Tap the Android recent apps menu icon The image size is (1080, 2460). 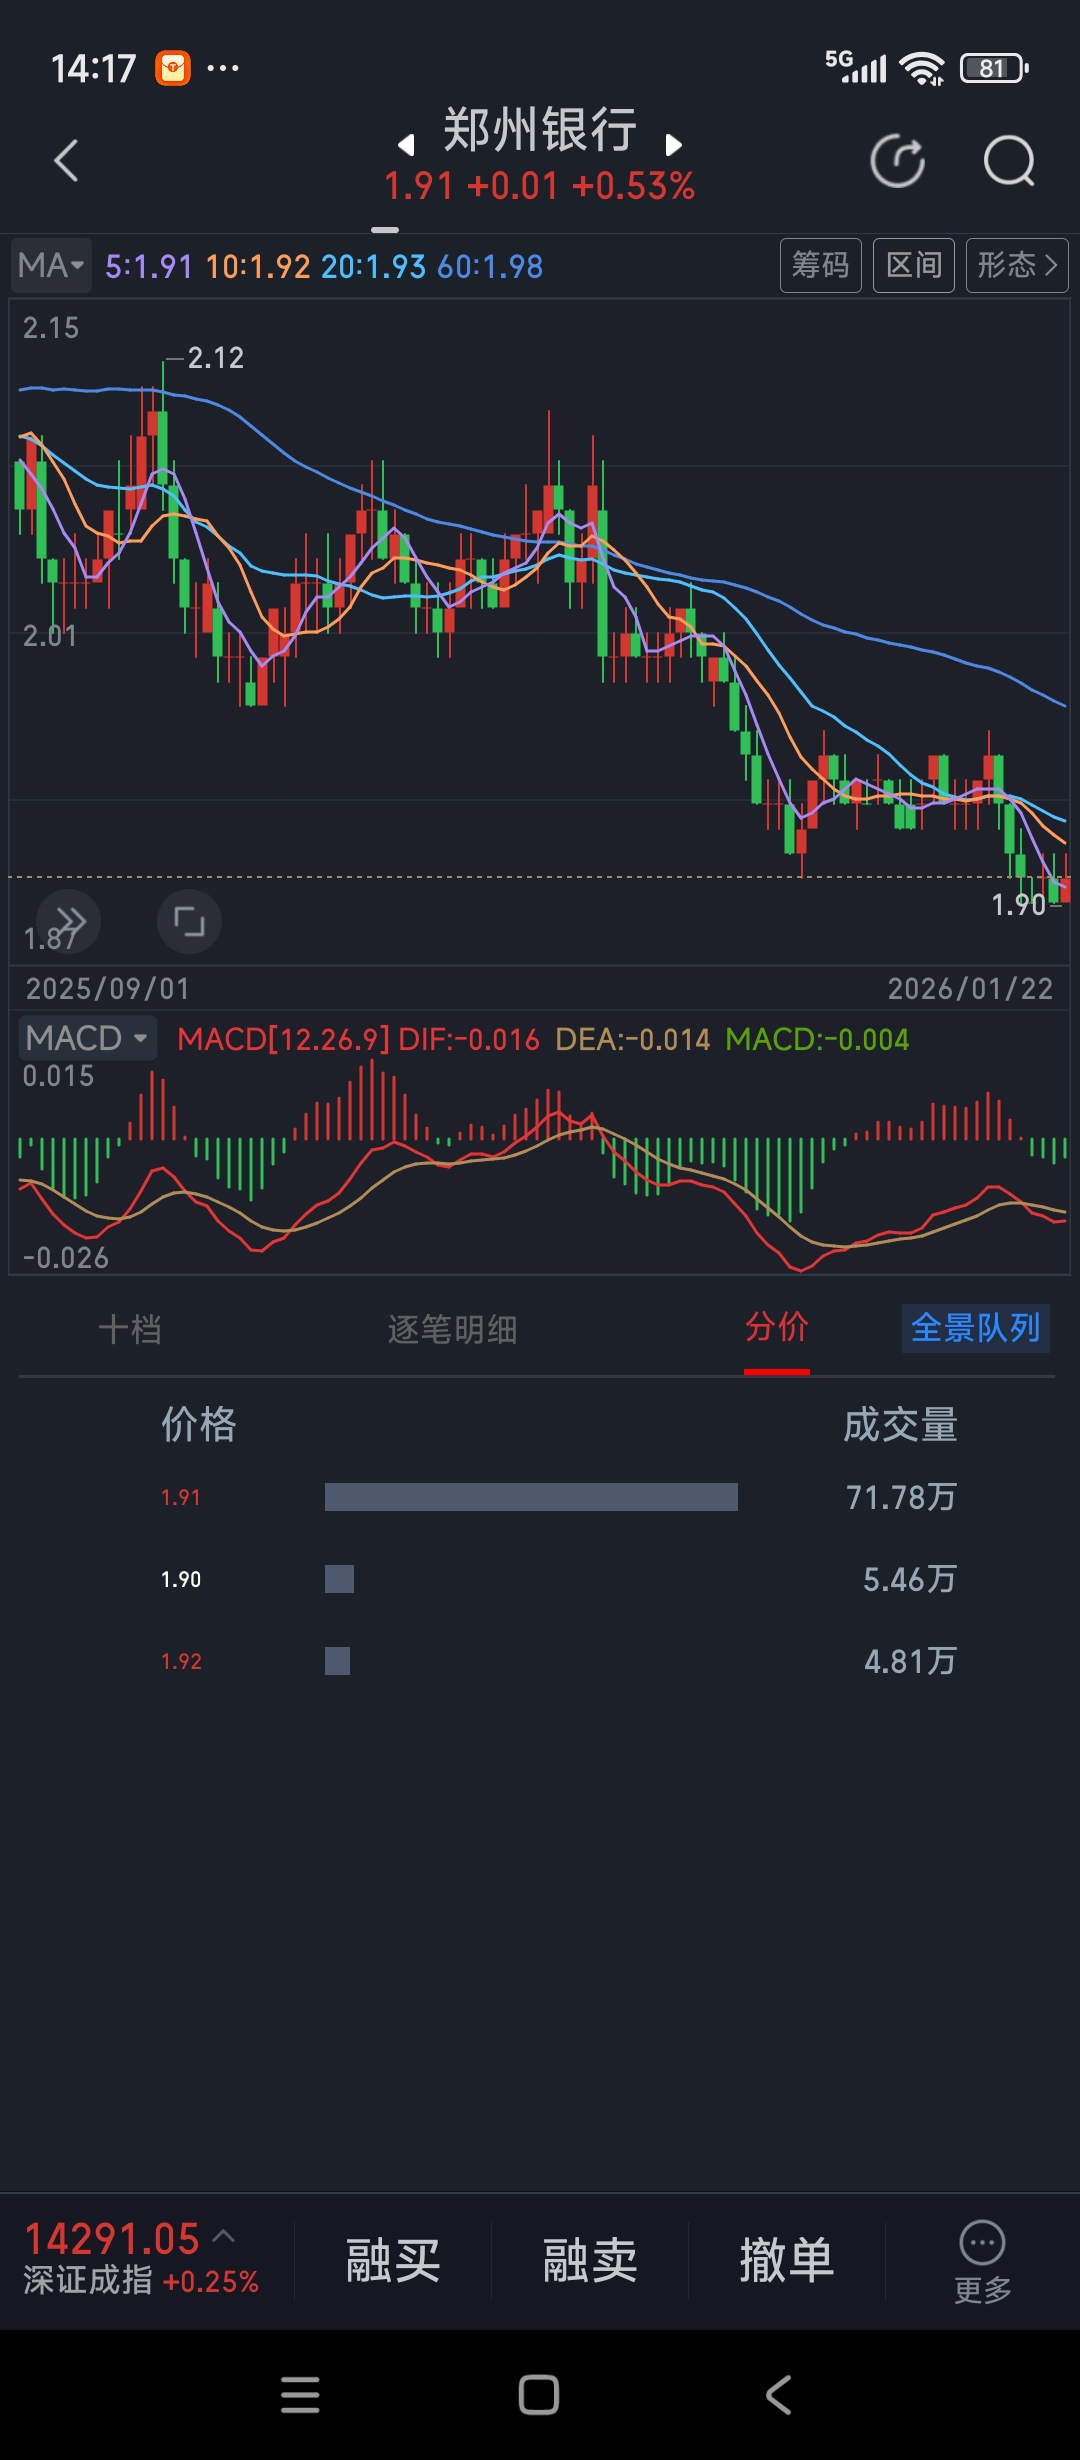300,2395
